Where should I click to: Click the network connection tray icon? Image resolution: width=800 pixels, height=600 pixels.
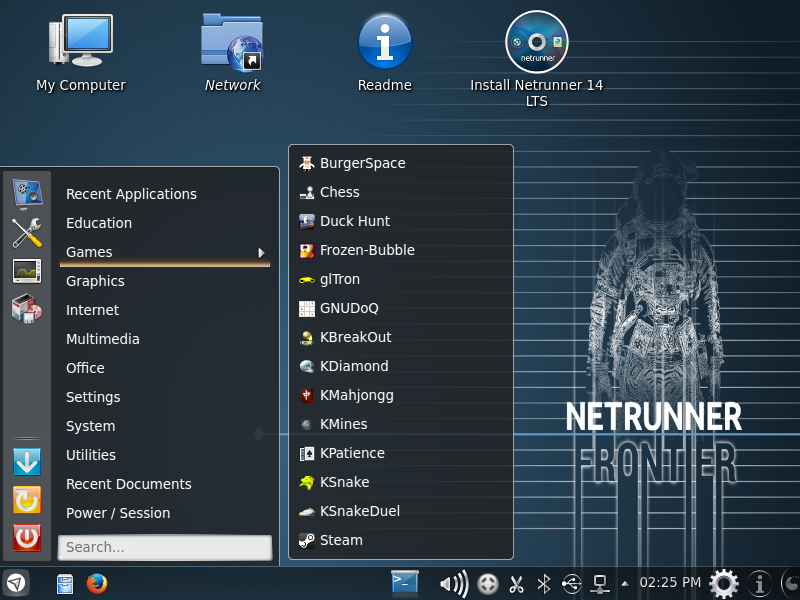point(600,584)
